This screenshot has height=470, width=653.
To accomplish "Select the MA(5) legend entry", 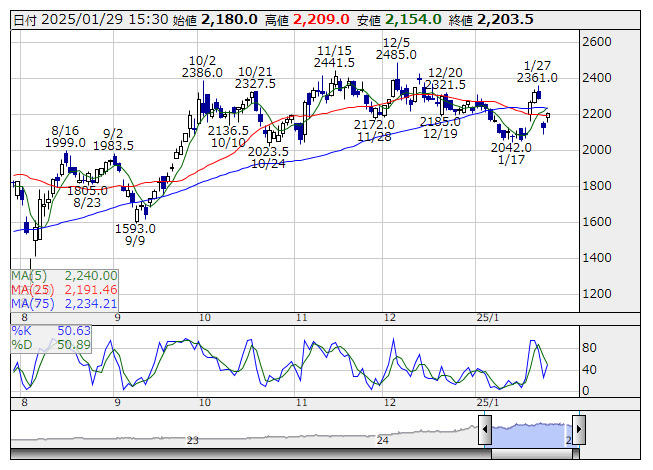I will [x=65, y=275].
